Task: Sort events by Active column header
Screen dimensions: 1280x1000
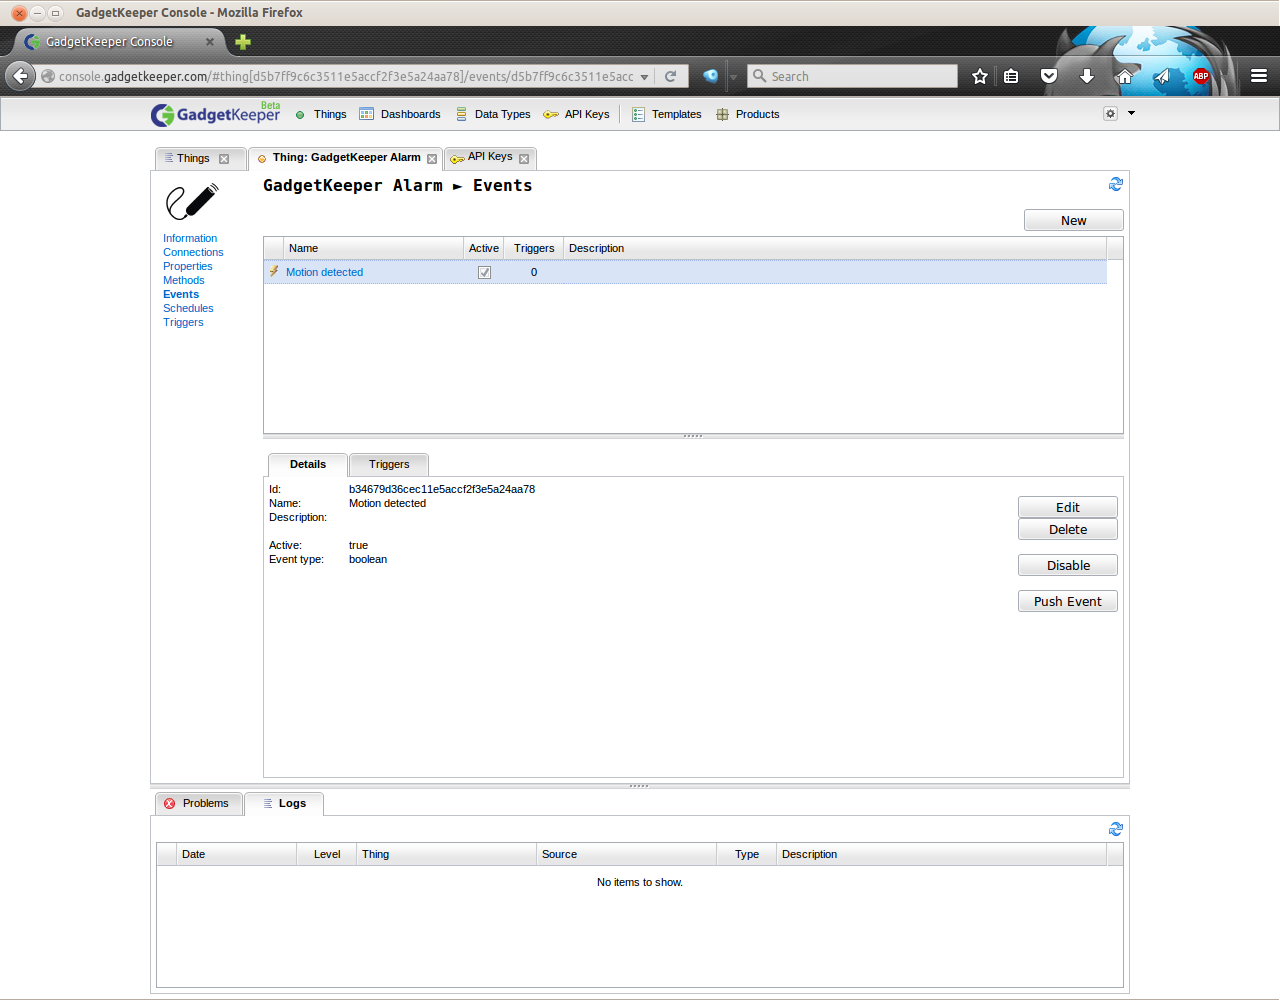Action: tap(484, 248)
